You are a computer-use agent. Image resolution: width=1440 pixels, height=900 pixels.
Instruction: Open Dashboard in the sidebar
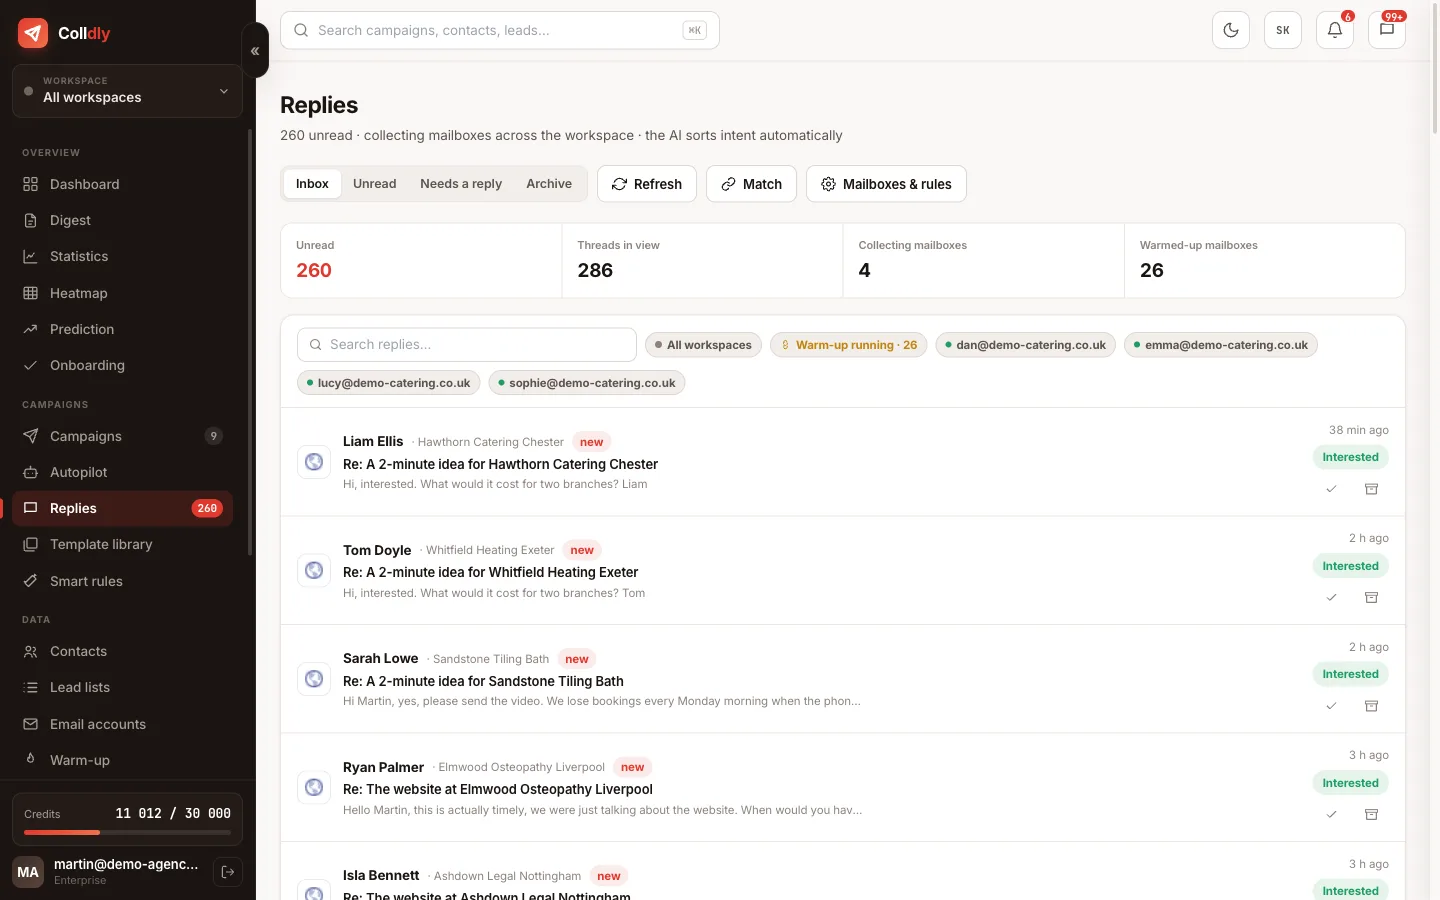[x=122, y=184]
